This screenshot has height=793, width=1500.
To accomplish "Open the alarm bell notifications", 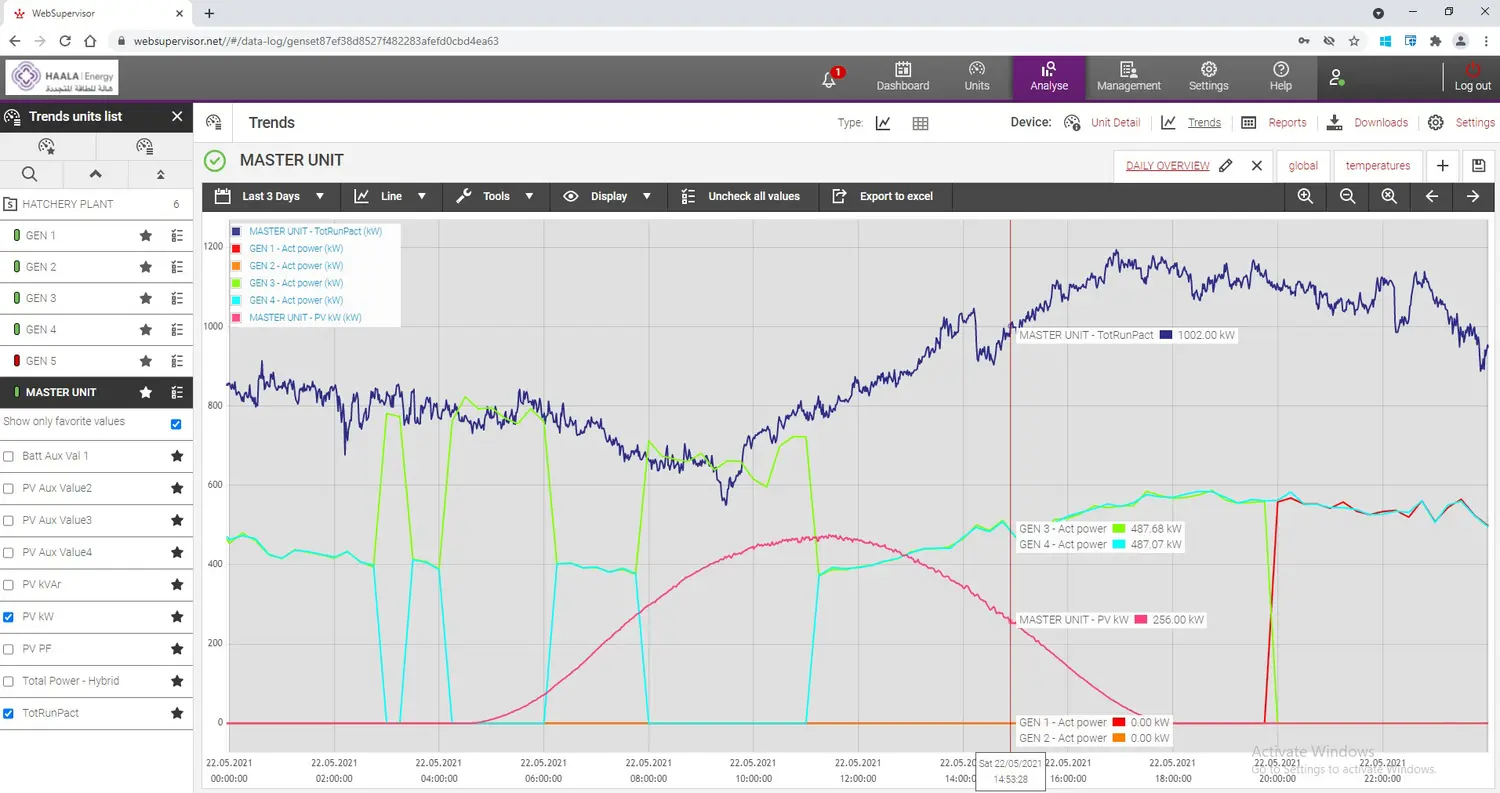I will (x=830, y=78).
